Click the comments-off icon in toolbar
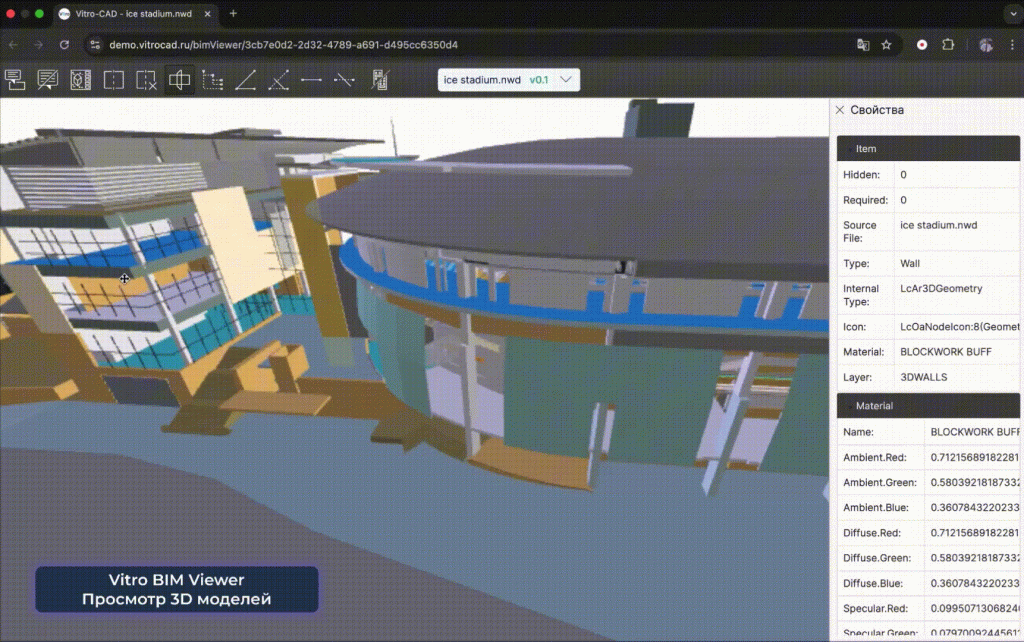1024x642 pixels. click(x=48, y=80)
